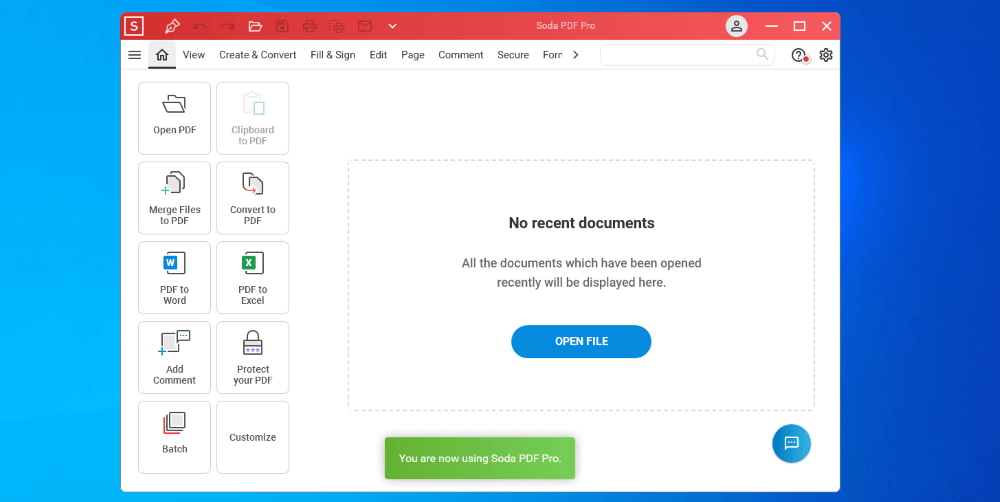Click inside the search input field
The image size is (1000, 502).
point(687,55)
